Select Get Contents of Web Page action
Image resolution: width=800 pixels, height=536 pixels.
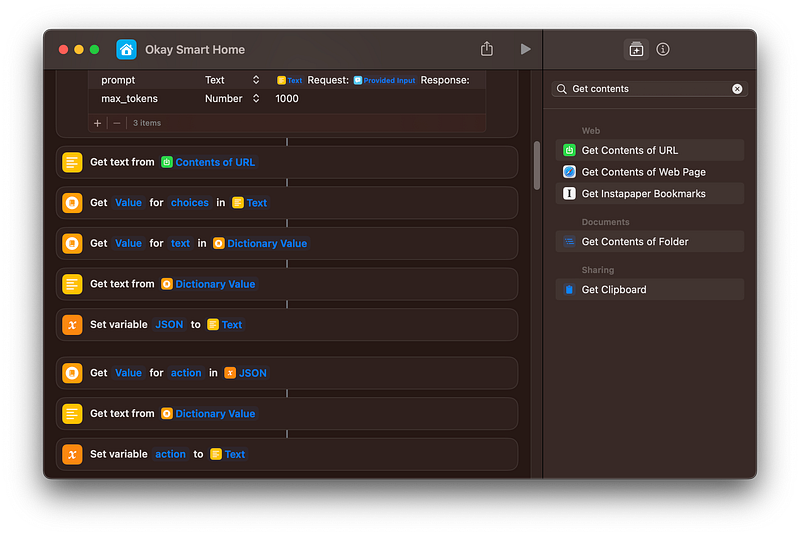pyautogui.click(x=649, y=172)
